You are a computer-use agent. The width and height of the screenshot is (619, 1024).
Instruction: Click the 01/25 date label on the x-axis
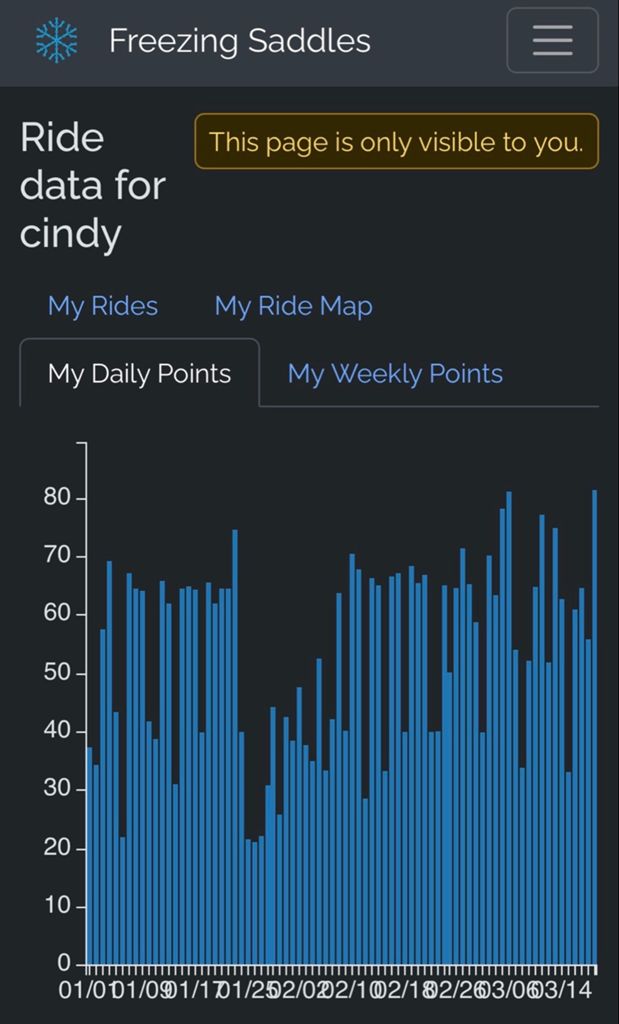(x=243, y=991)
